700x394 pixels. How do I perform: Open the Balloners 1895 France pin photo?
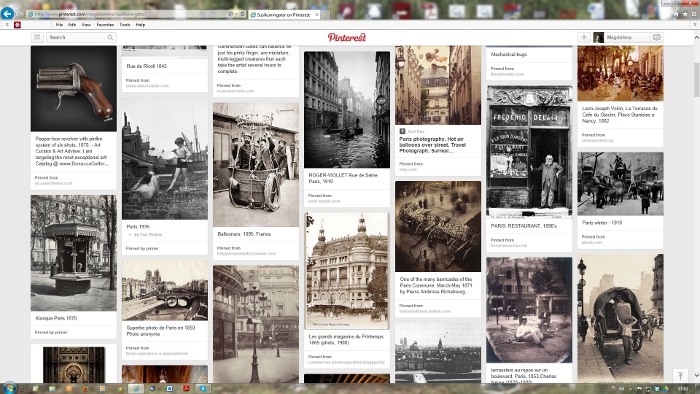256,165
